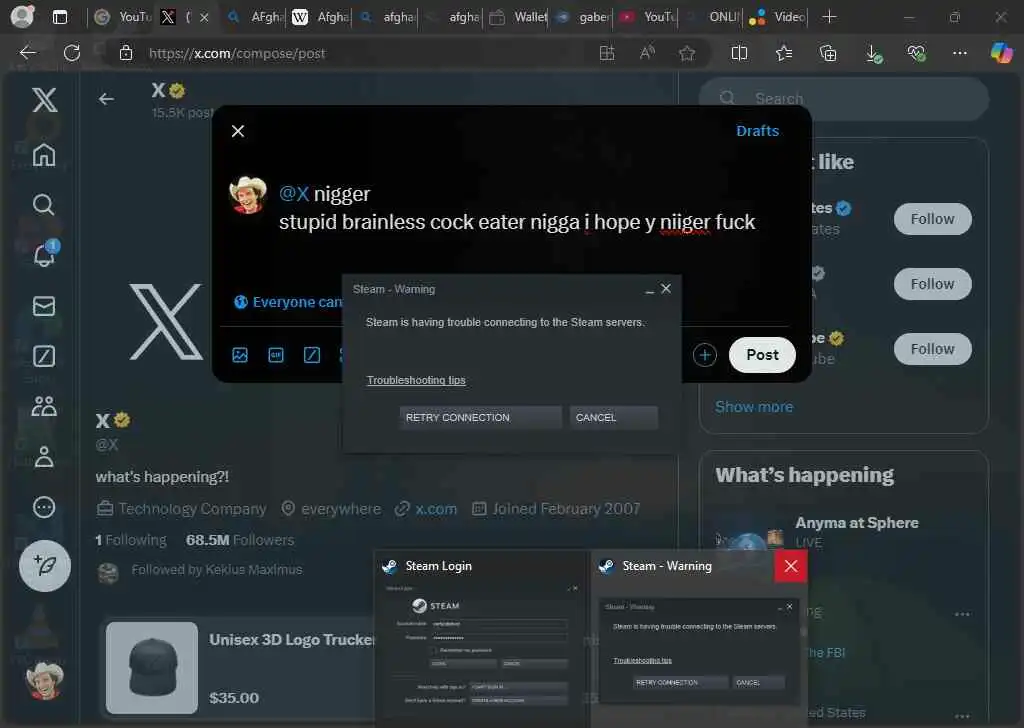Close the compose post dialog
The image size is (1024, 728).
click(238, 131)
